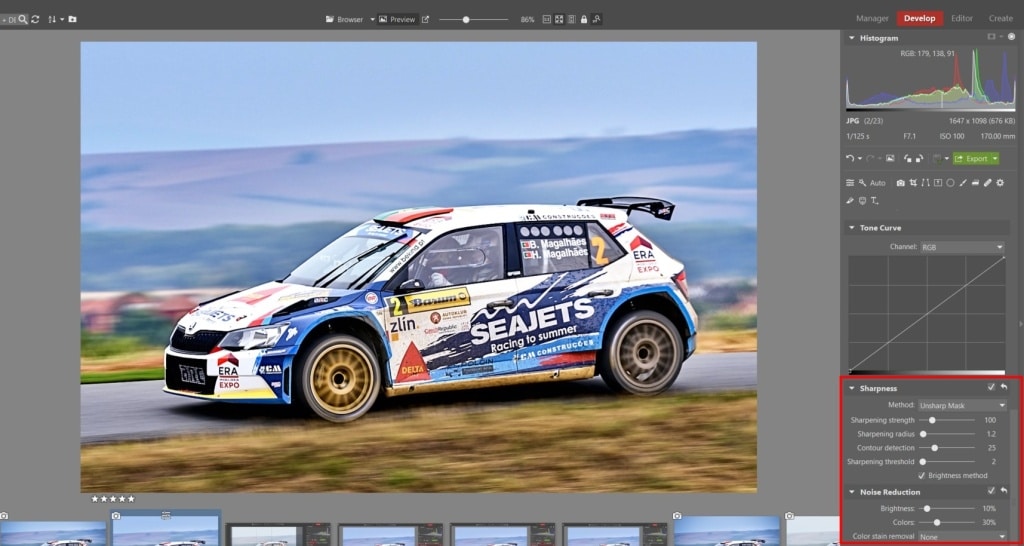Reset Sharpness with the arrow icon

[1004, 387]
